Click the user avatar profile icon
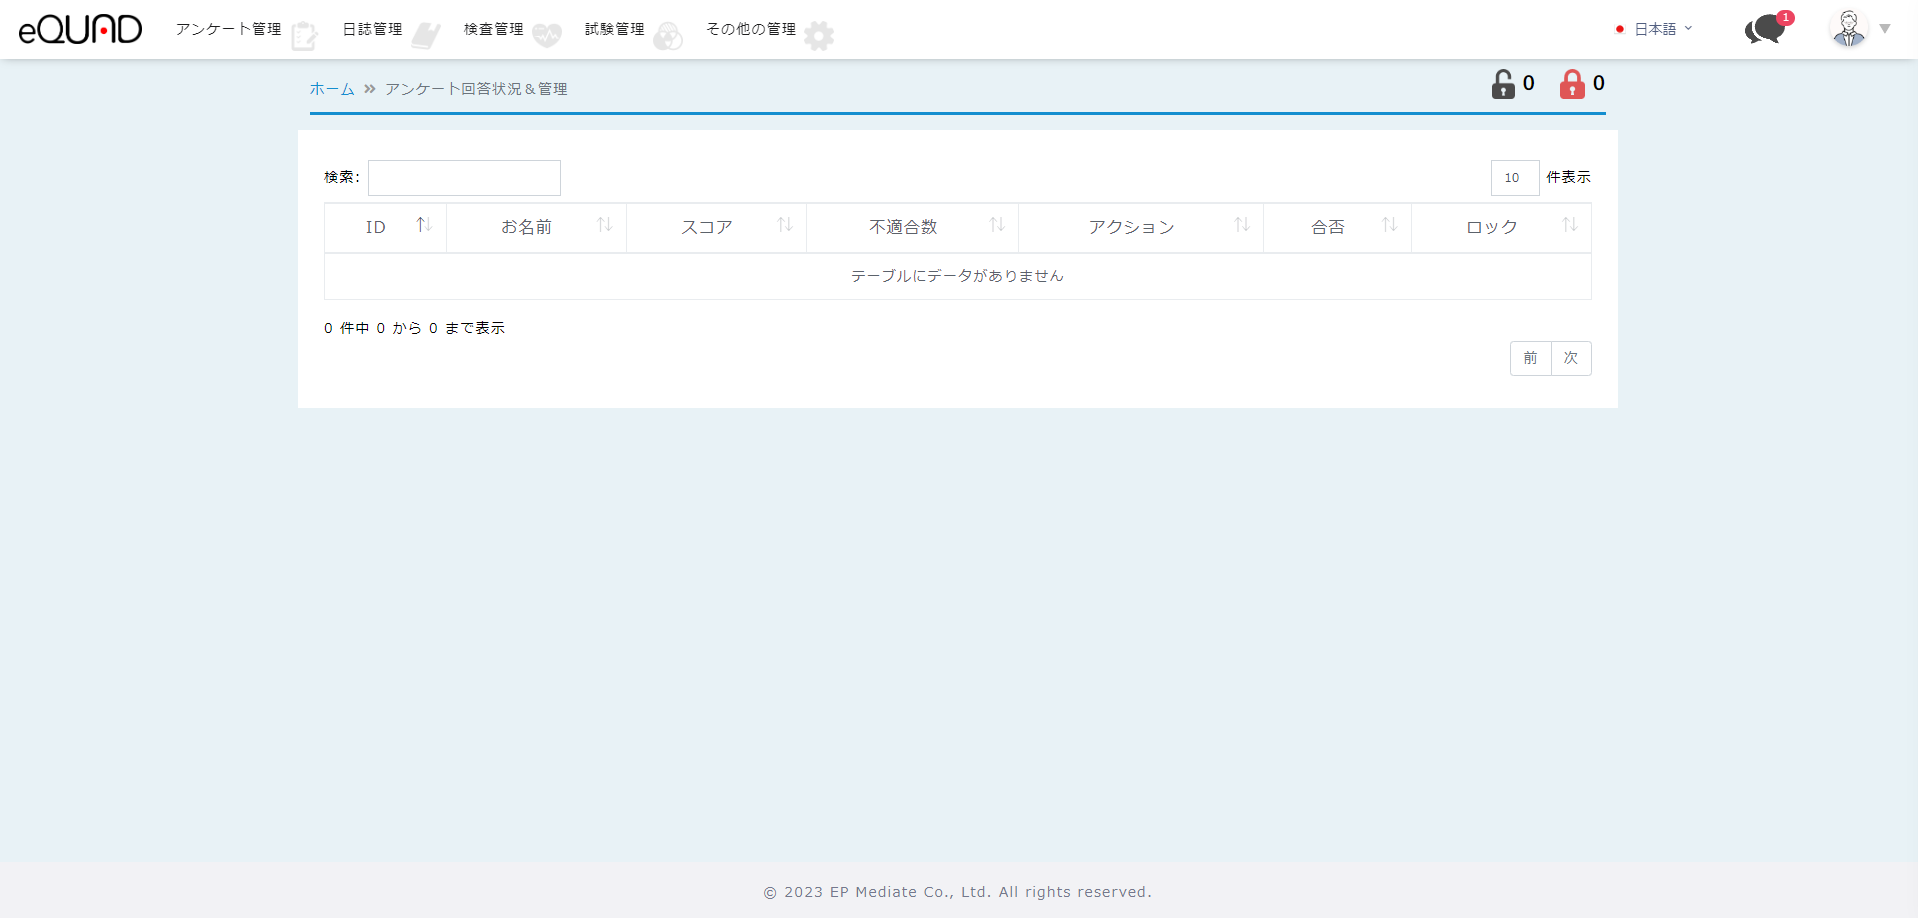Image resolution: width=1918 pixels, height=918 pixels. pyautogui.click(x=1848, y=29)
